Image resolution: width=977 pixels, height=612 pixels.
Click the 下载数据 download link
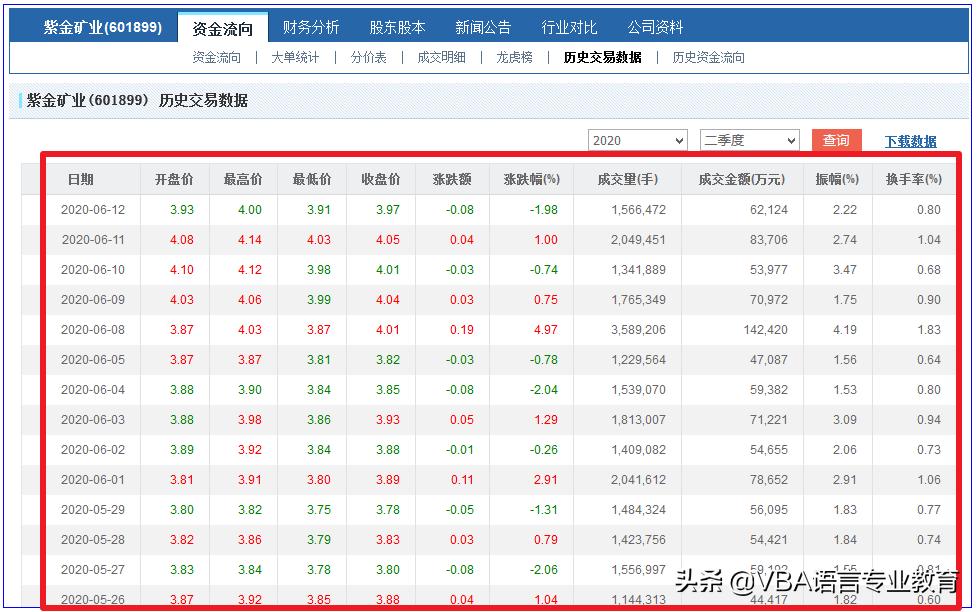coord(910,140)
